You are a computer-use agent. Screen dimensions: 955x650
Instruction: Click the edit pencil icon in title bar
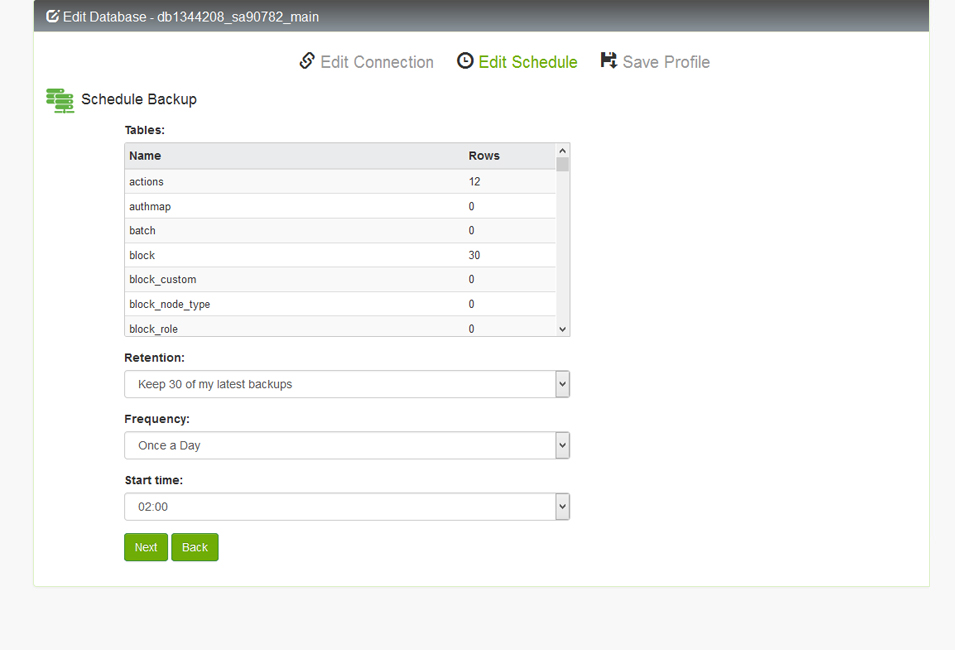(x=53, y=16)
